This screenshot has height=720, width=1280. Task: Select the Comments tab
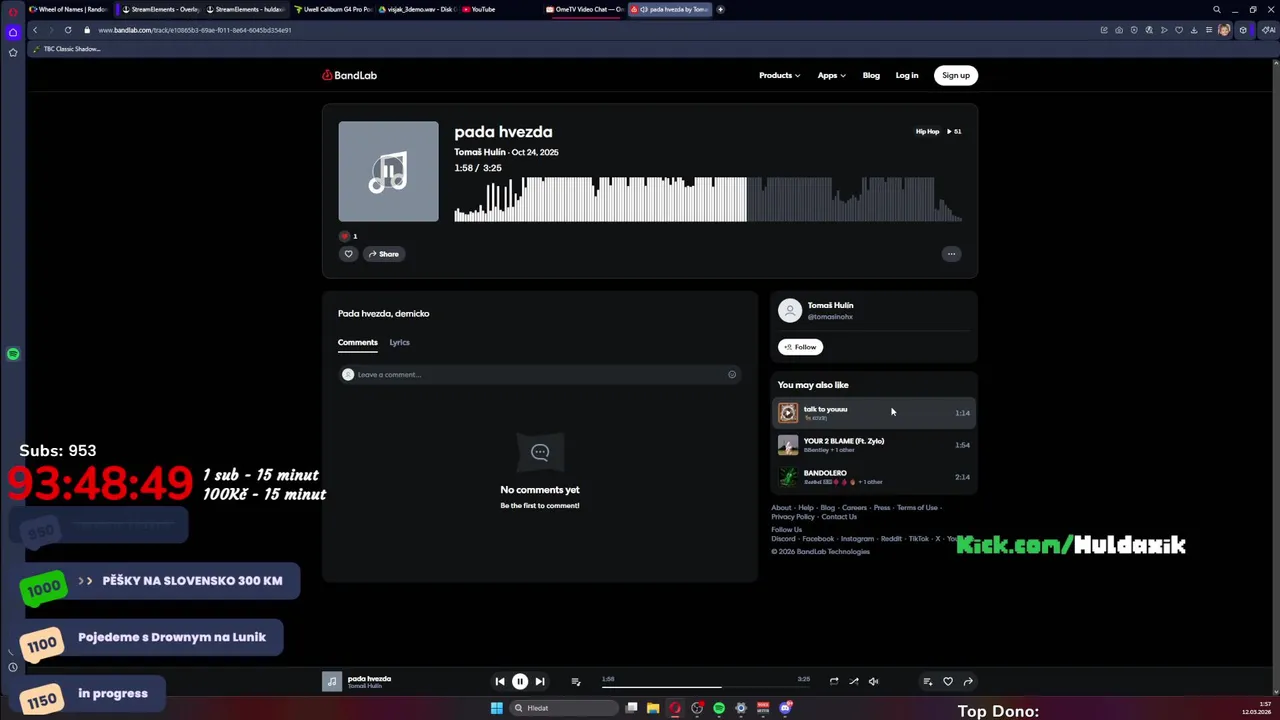tap(358, 342)
